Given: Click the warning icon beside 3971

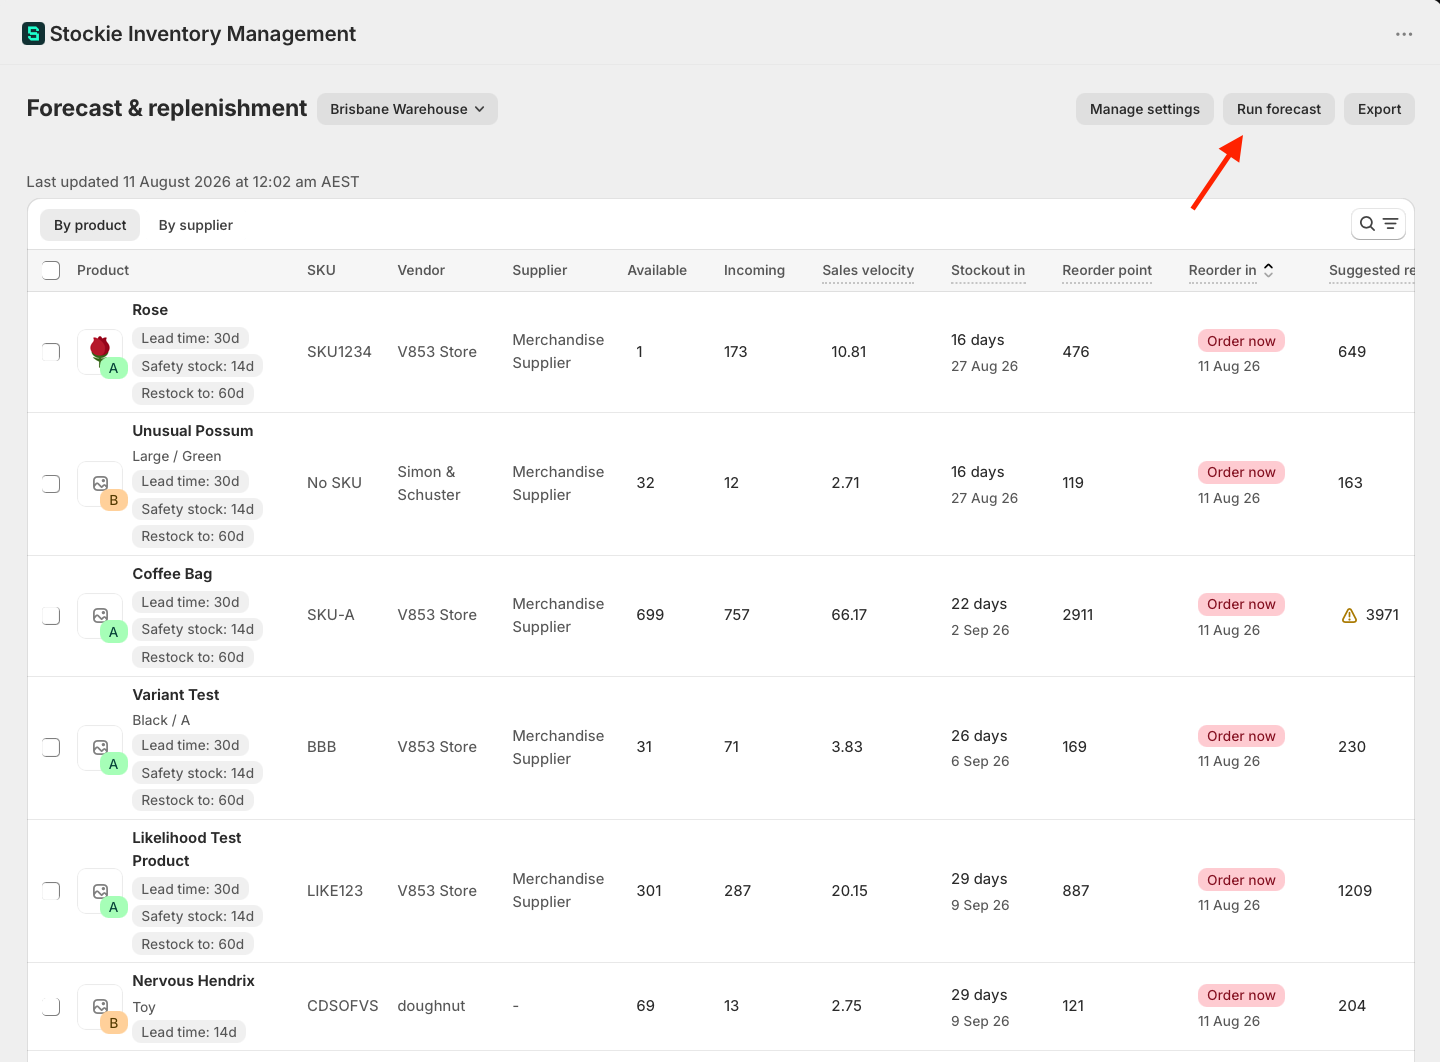Looking at the screenshot, I should [x=1349, y=615].
